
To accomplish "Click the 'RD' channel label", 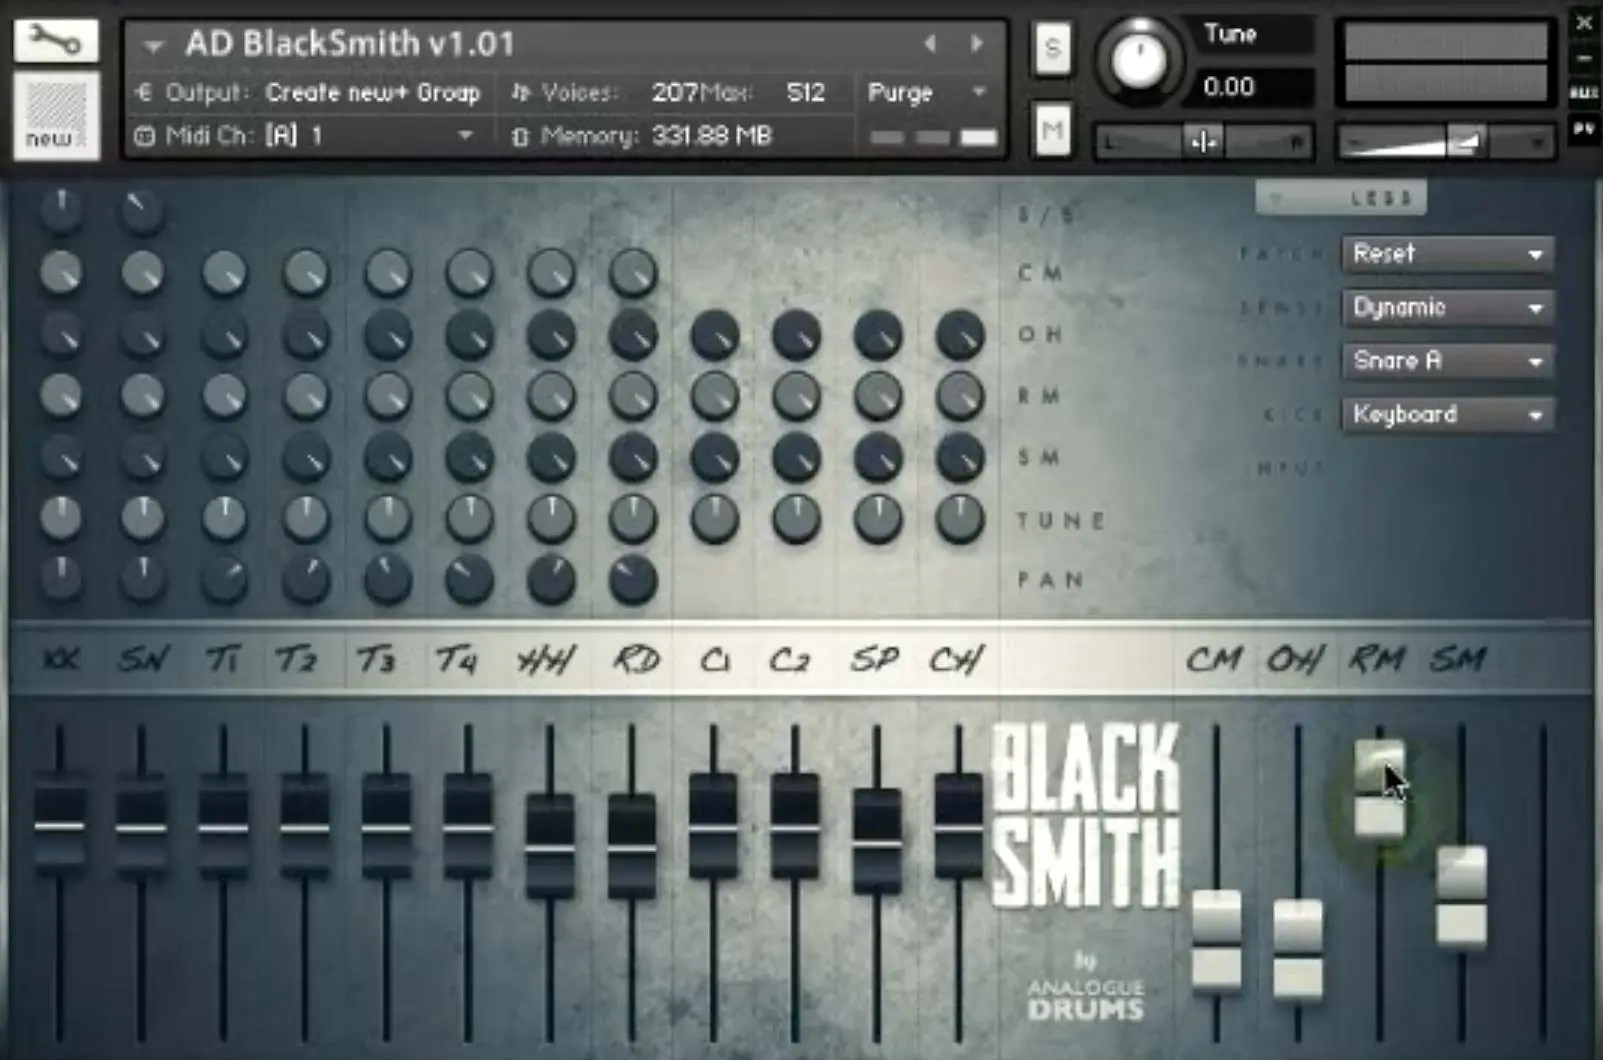I will [x=636, y=659].
